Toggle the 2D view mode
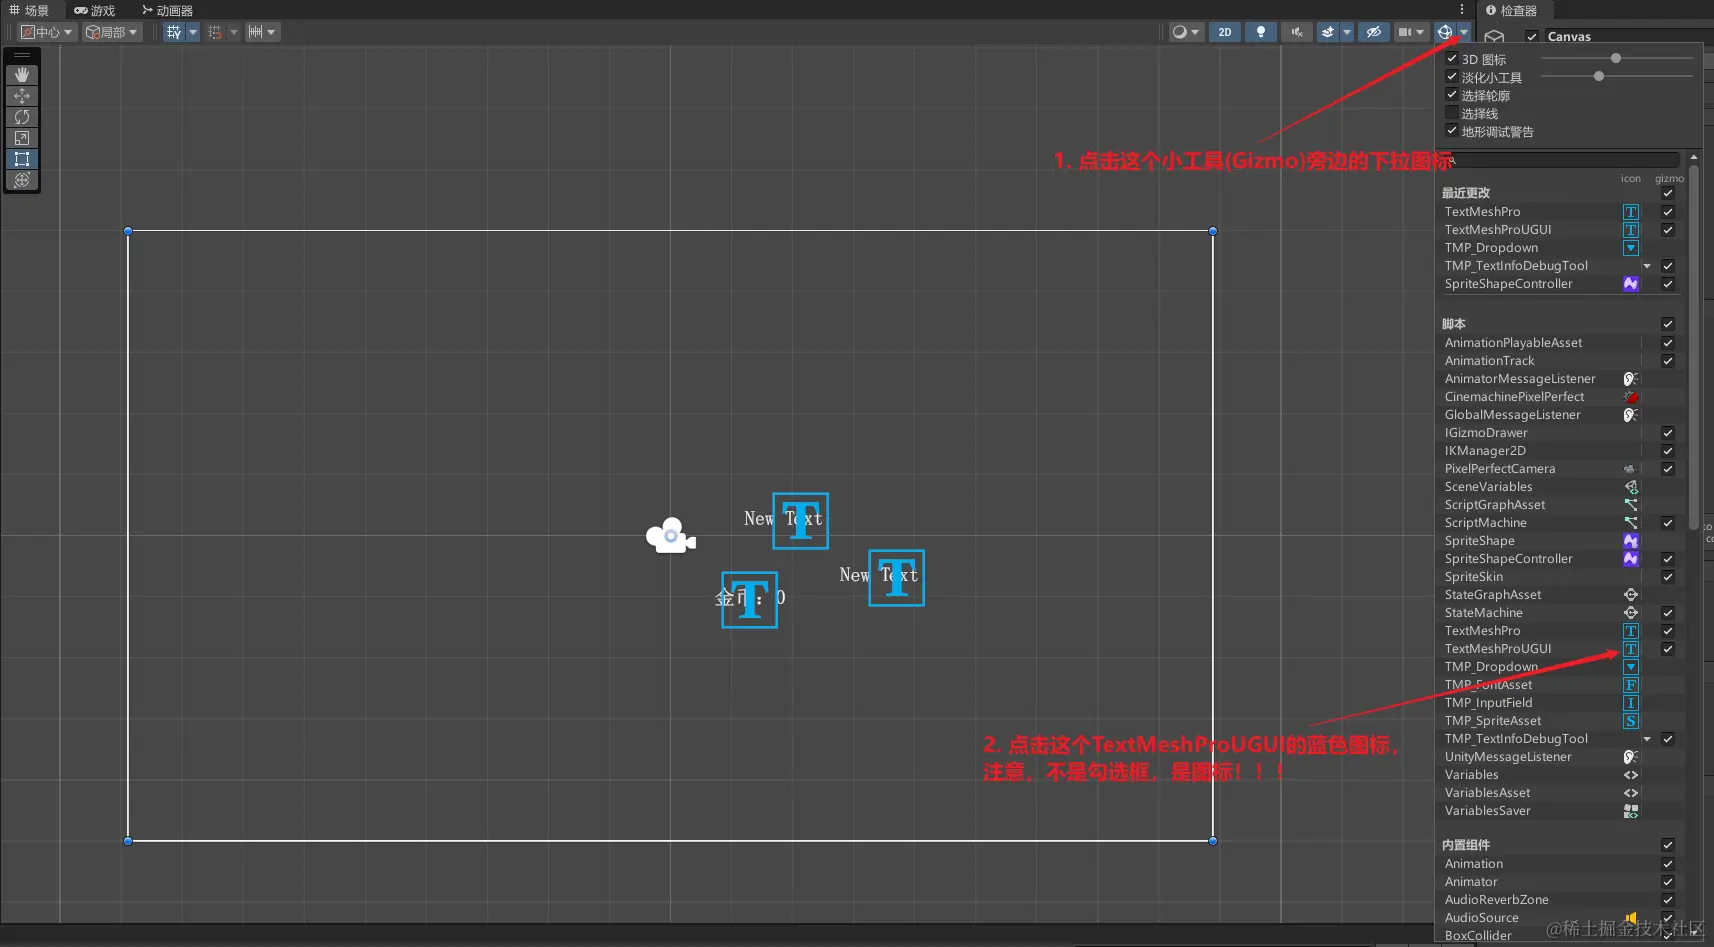 [1225, 32]
